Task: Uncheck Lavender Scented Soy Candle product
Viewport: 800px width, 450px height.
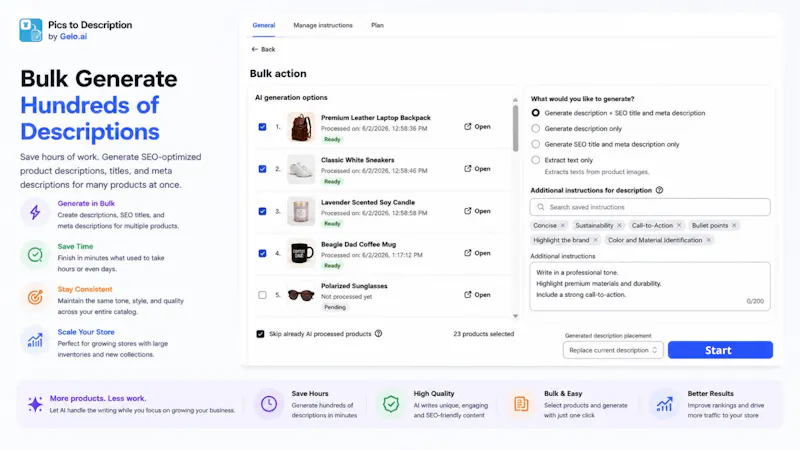Action: coord(262,211)
